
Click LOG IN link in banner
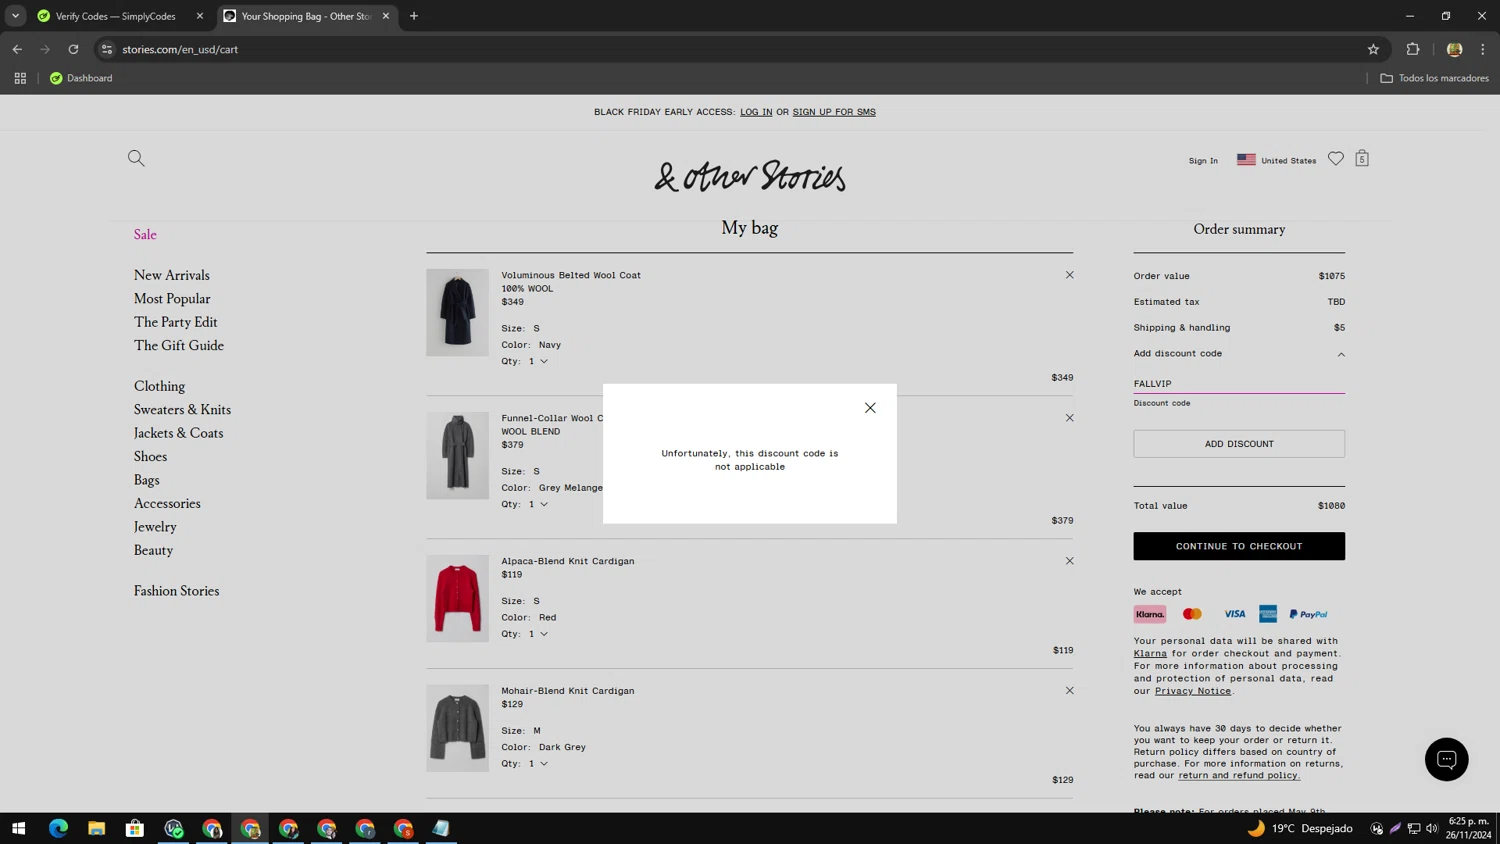pyautogui.click(x=756, y=112)
